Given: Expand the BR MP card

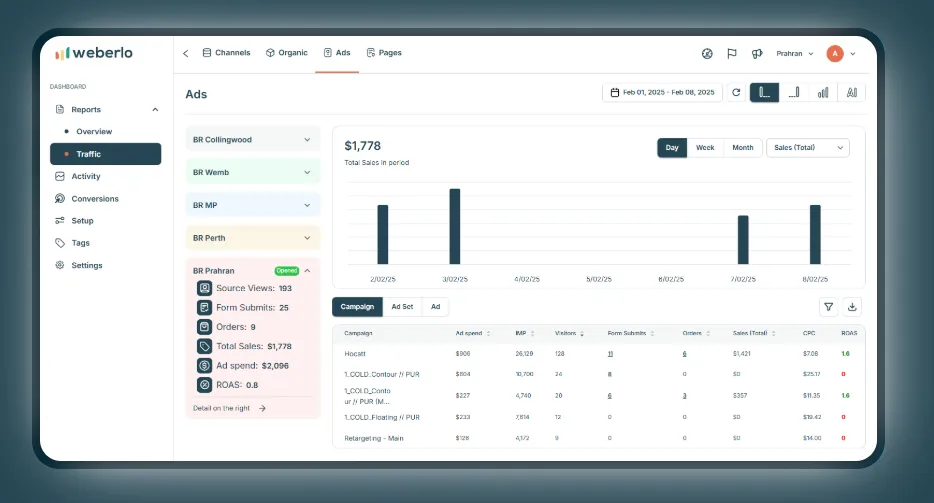Looking at the screenshot, I should [253, 205].
